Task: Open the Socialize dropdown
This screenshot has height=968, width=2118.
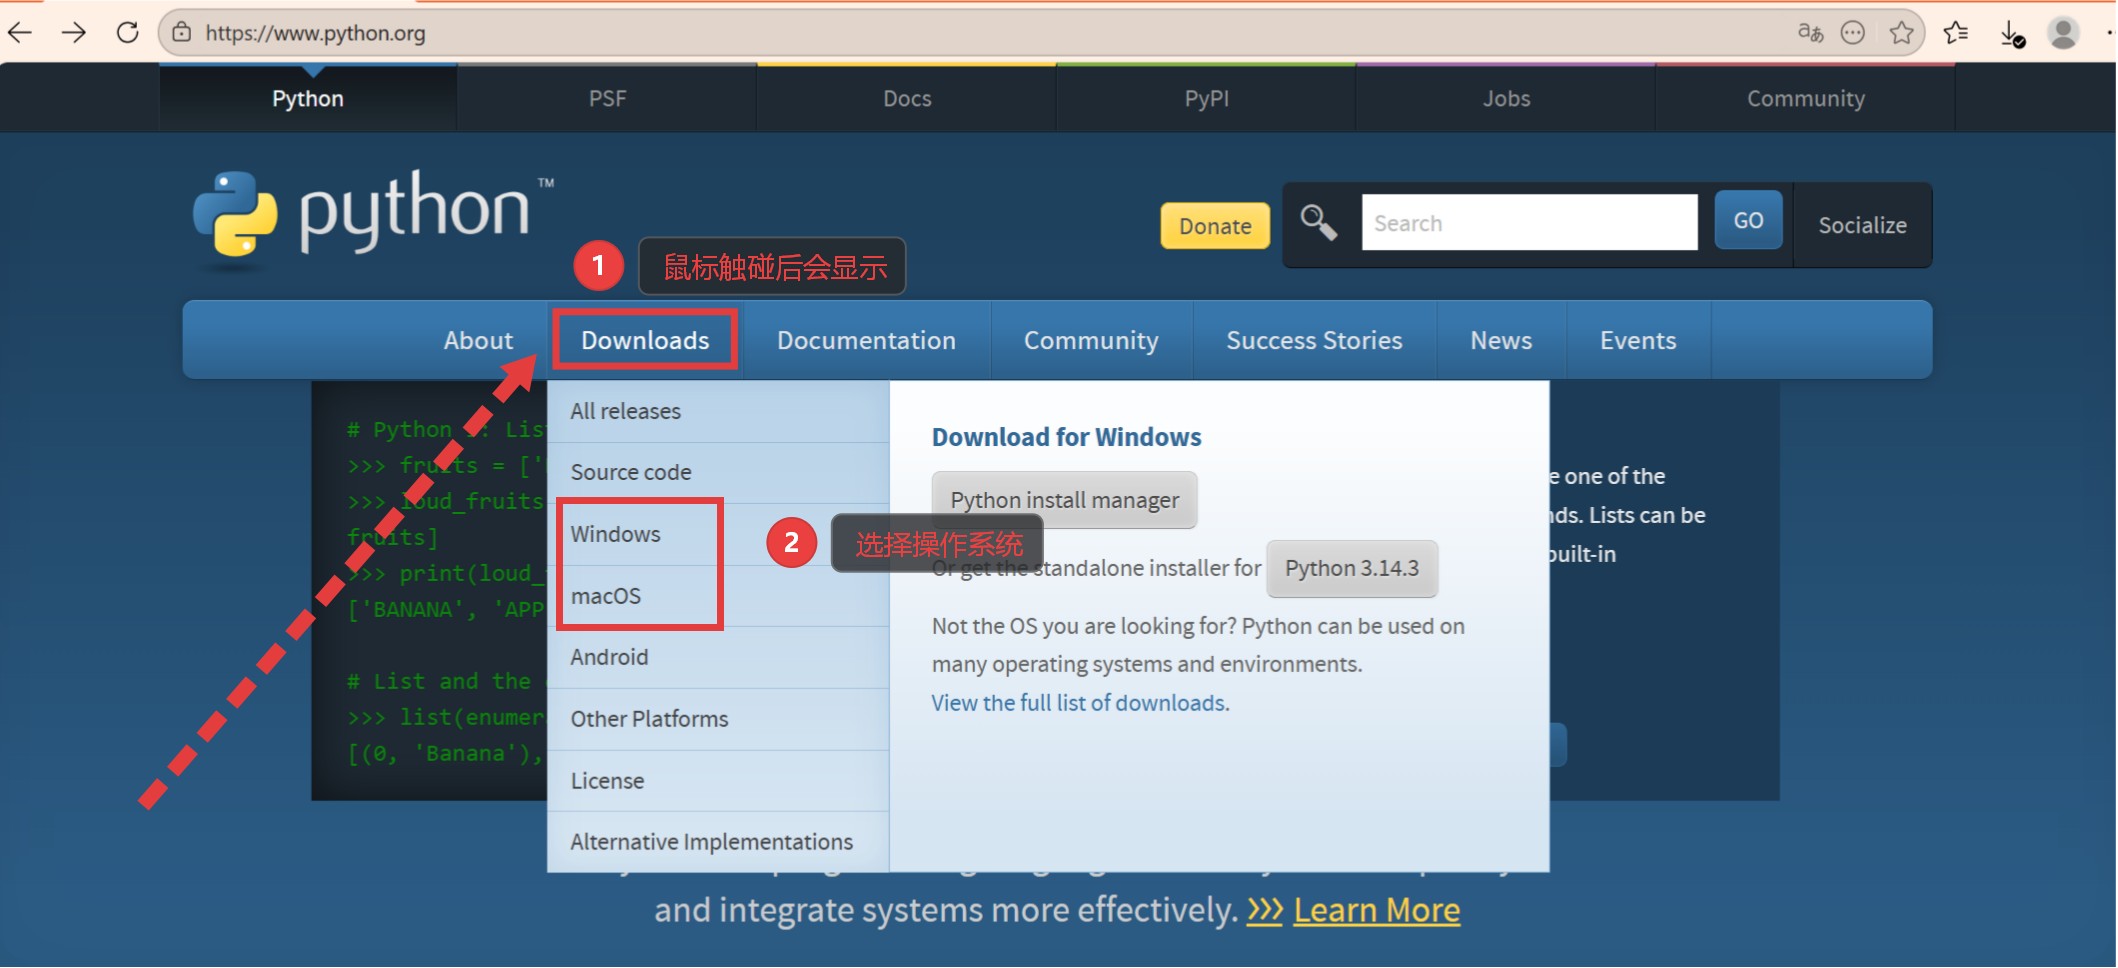Action: click(x=1862, y=225)
